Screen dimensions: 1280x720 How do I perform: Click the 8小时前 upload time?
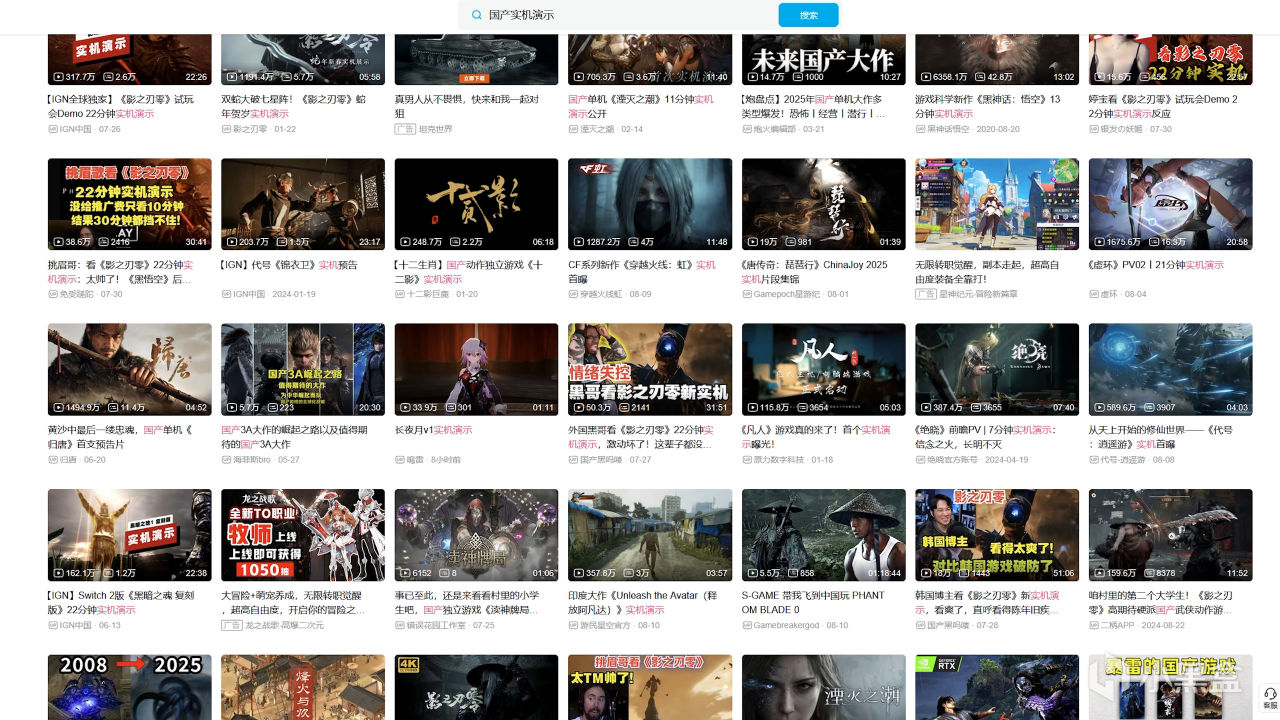446,460
